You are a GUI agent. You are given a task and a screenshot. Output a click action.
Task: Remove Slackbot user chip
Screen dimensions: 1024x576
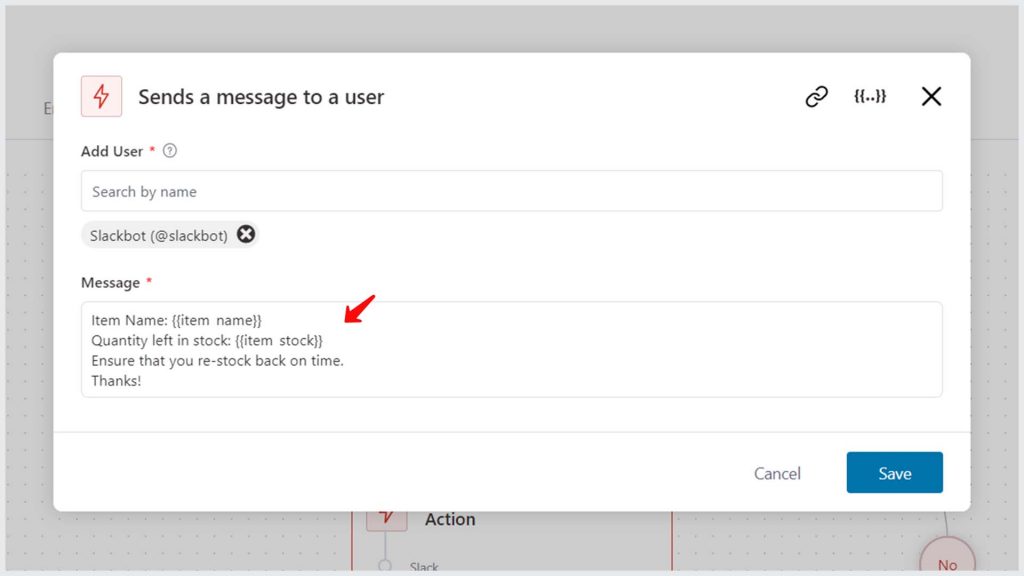[x=246, y=234]
